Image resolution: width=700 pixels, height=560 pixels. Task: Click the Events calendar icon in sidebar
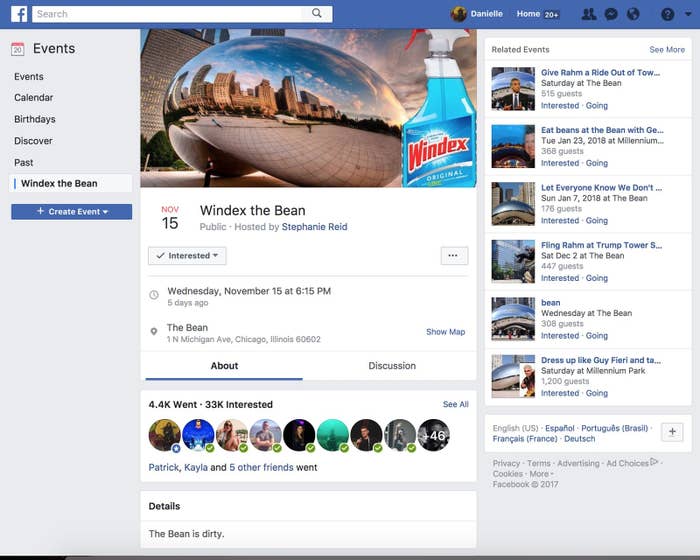[18, 49]
